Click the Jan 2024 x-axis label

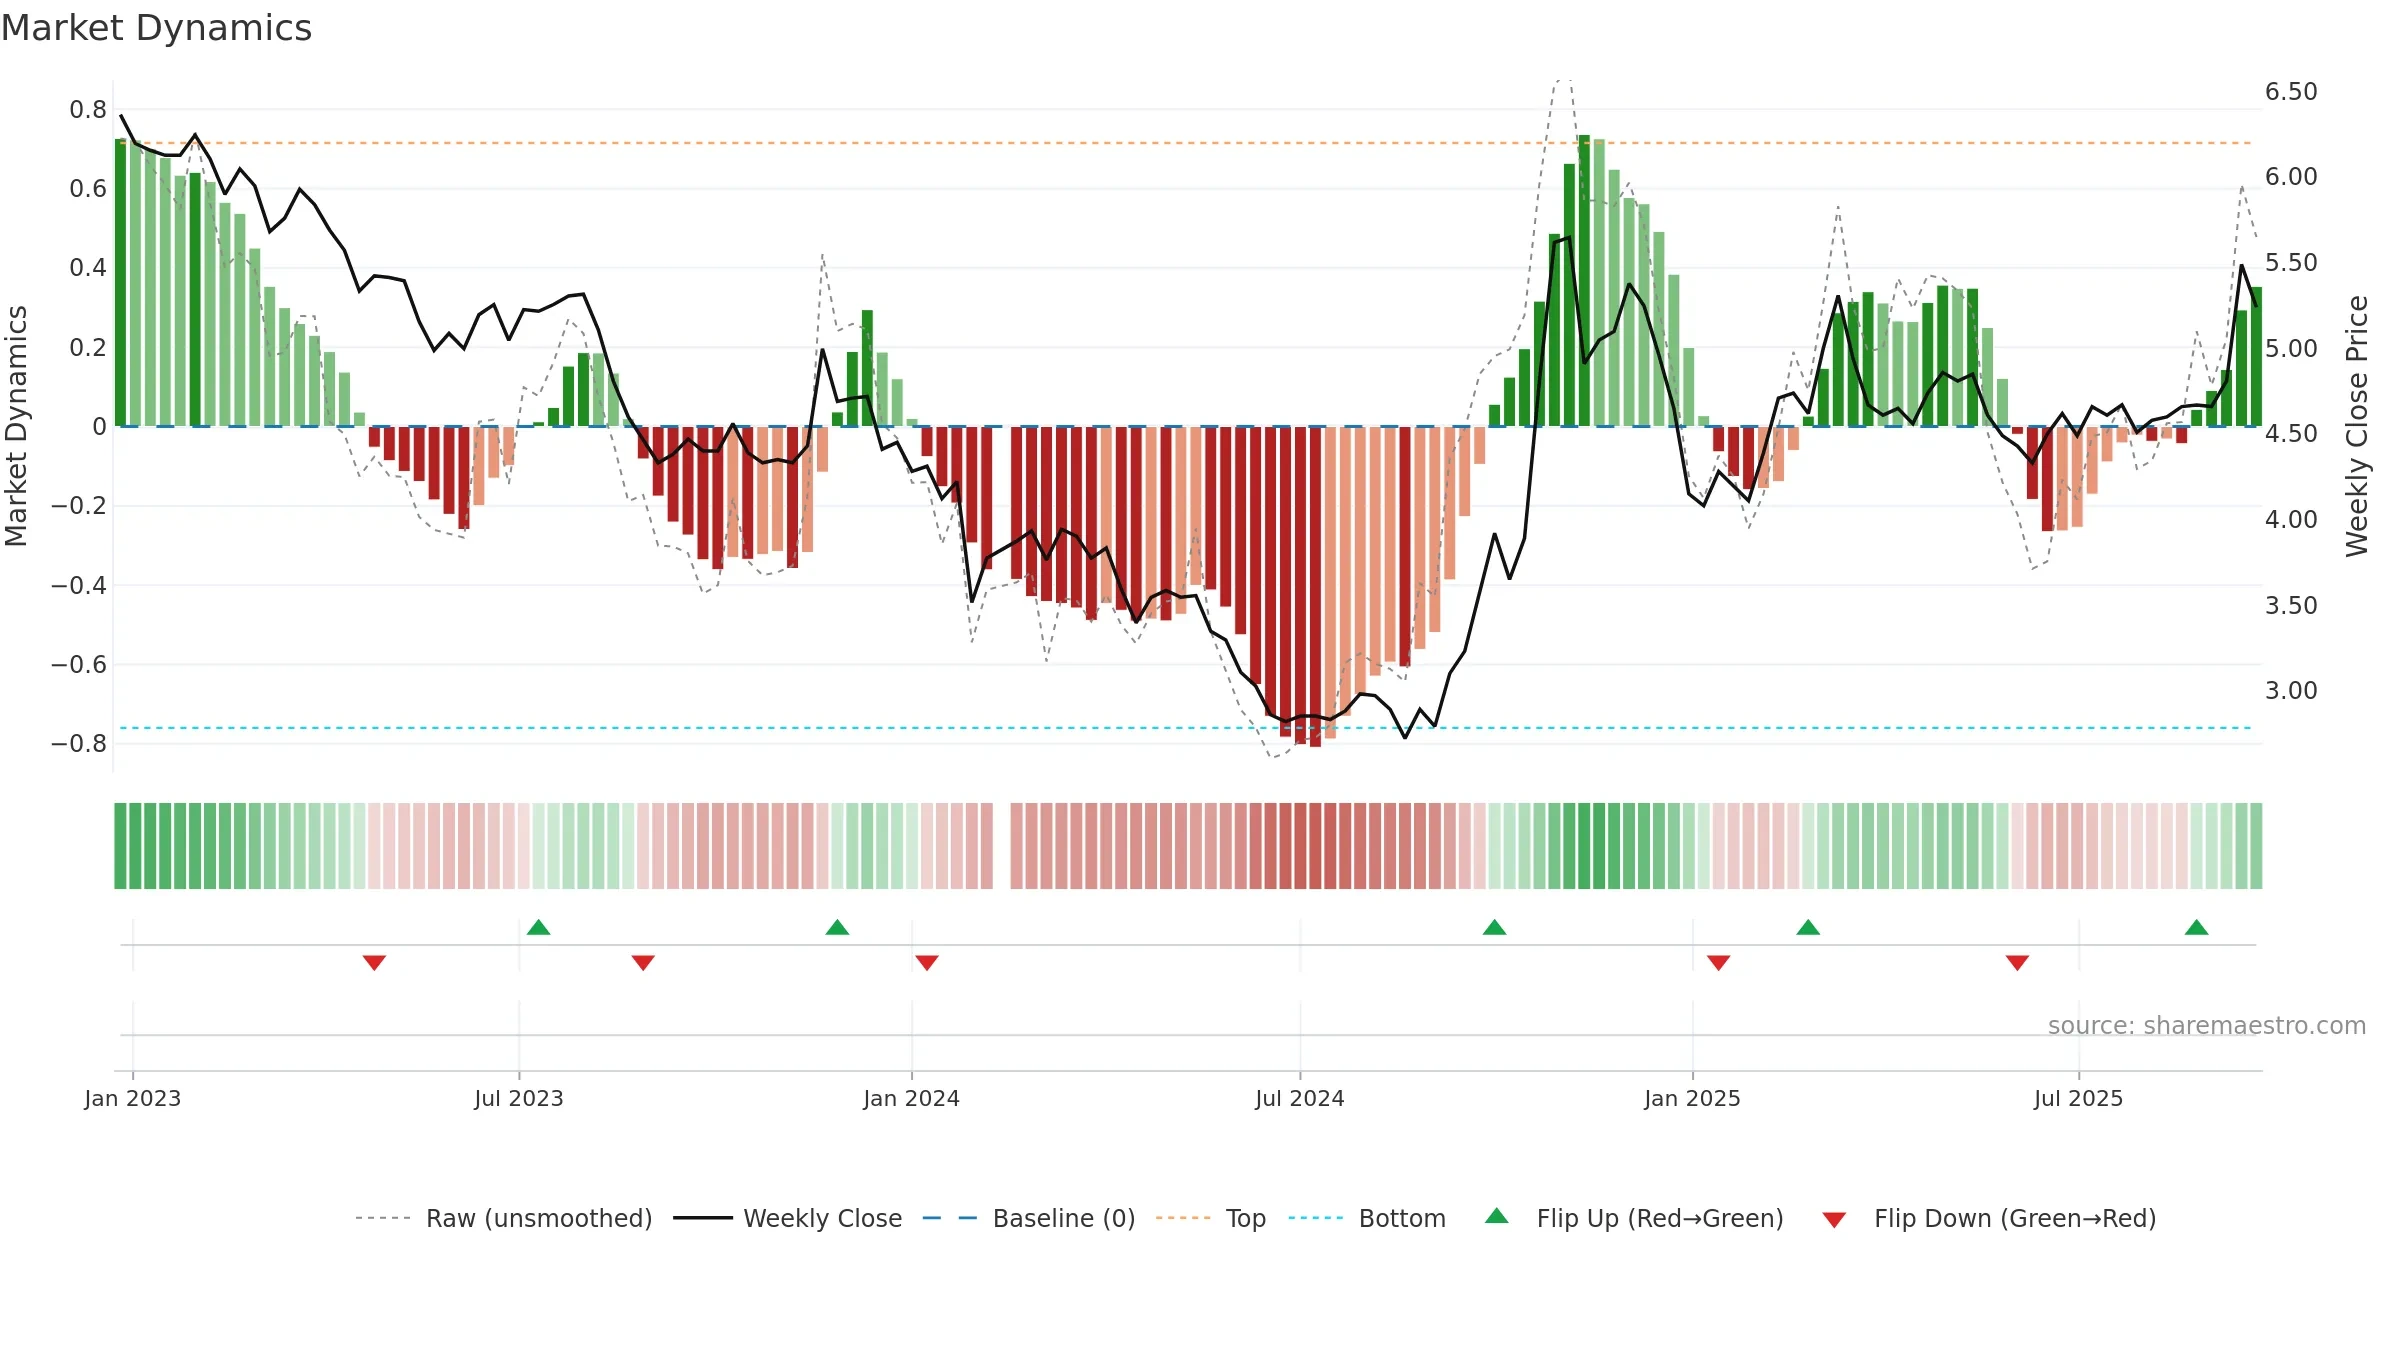pos(911,1098)
